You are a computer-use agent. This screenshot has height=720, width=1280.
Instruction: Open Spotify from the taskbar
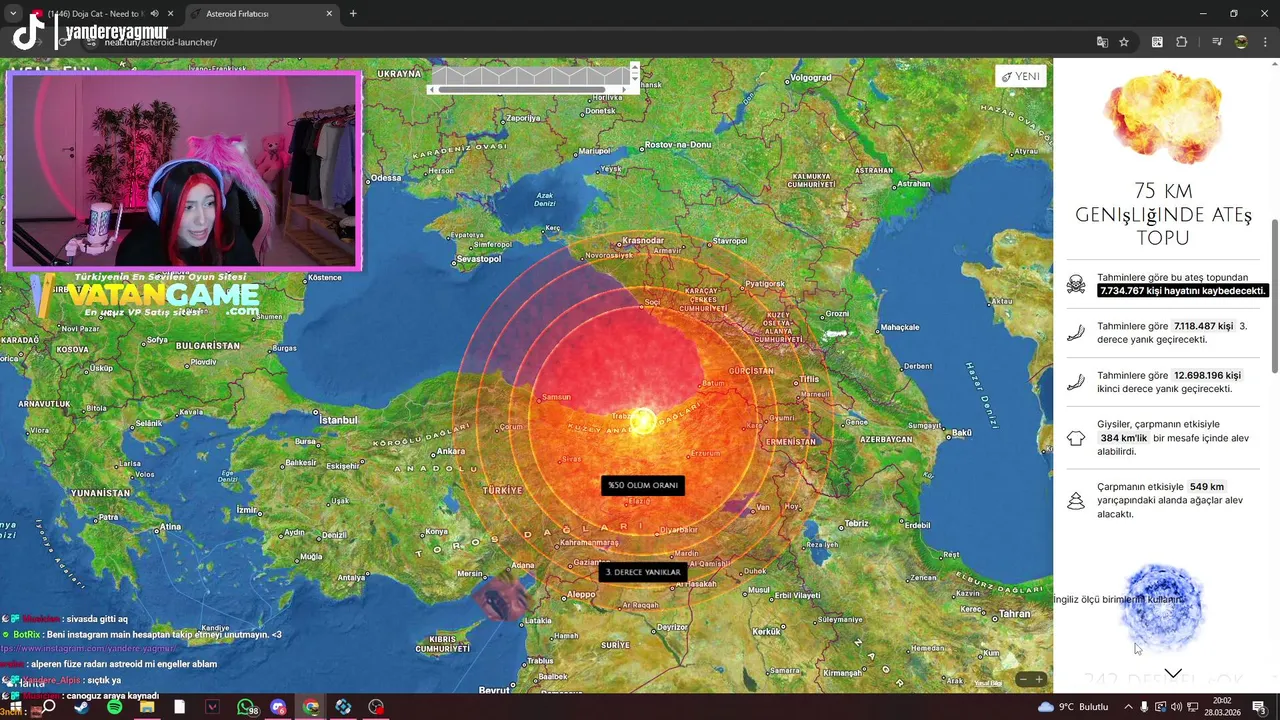[x=114, y=707]
